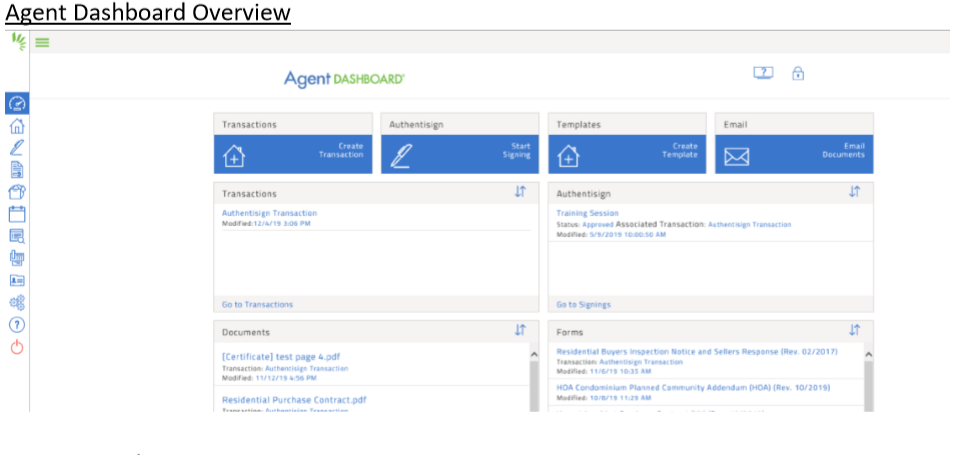Open Training Session's Associated Transaction link
The width and height of the screenshot is (961, 455).
click(x=750, y=225)
